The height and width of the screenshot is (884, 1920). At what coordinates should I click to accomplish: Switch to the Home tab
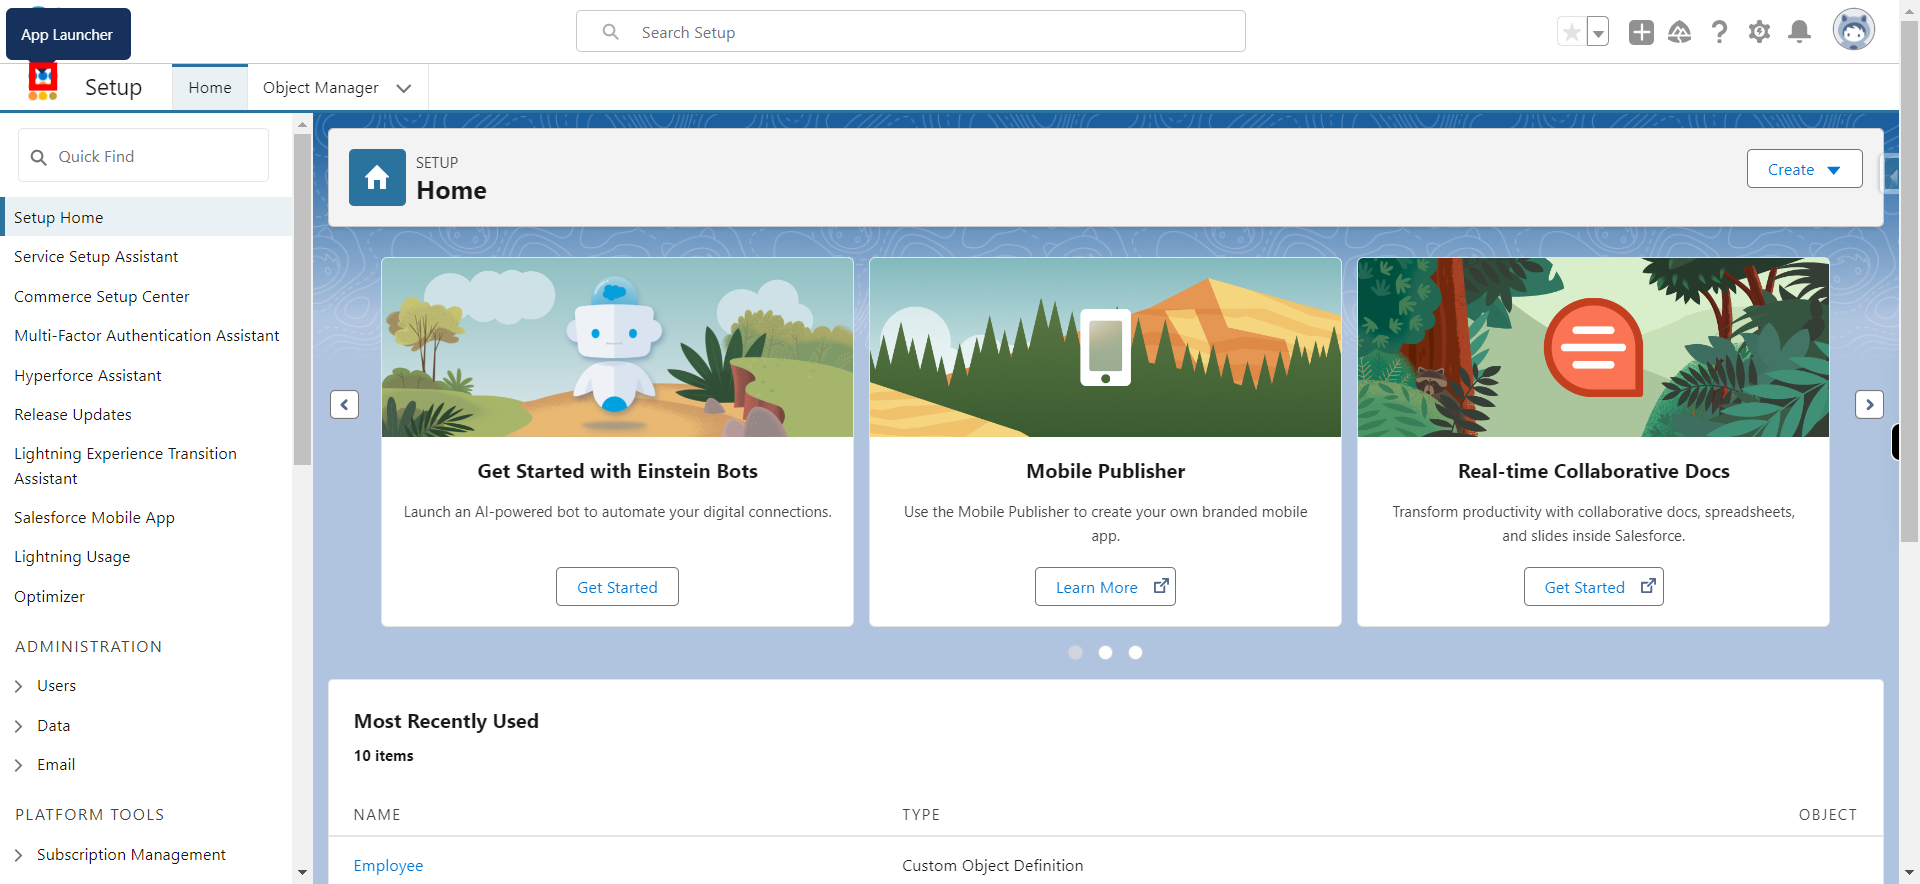click(210, 88)
